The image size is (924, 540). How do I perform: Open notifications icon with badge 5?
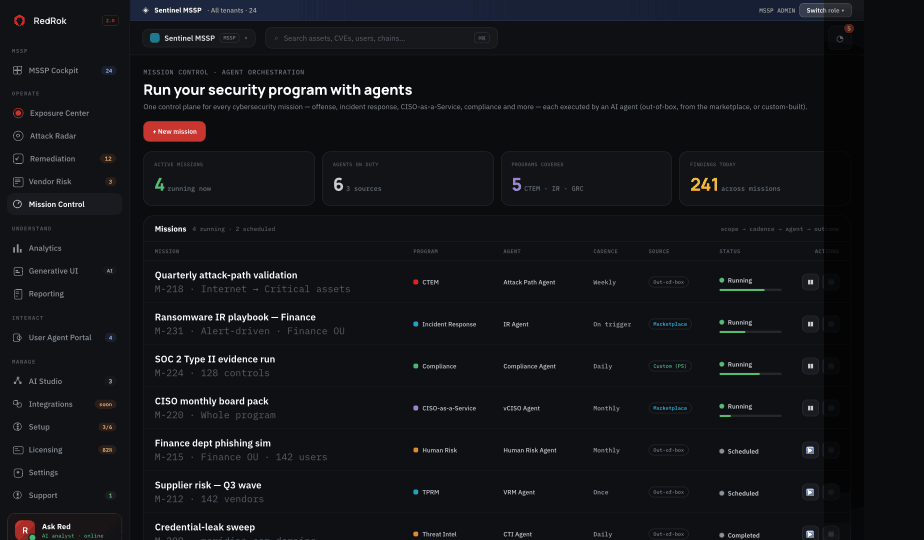(x=840, y=38)
